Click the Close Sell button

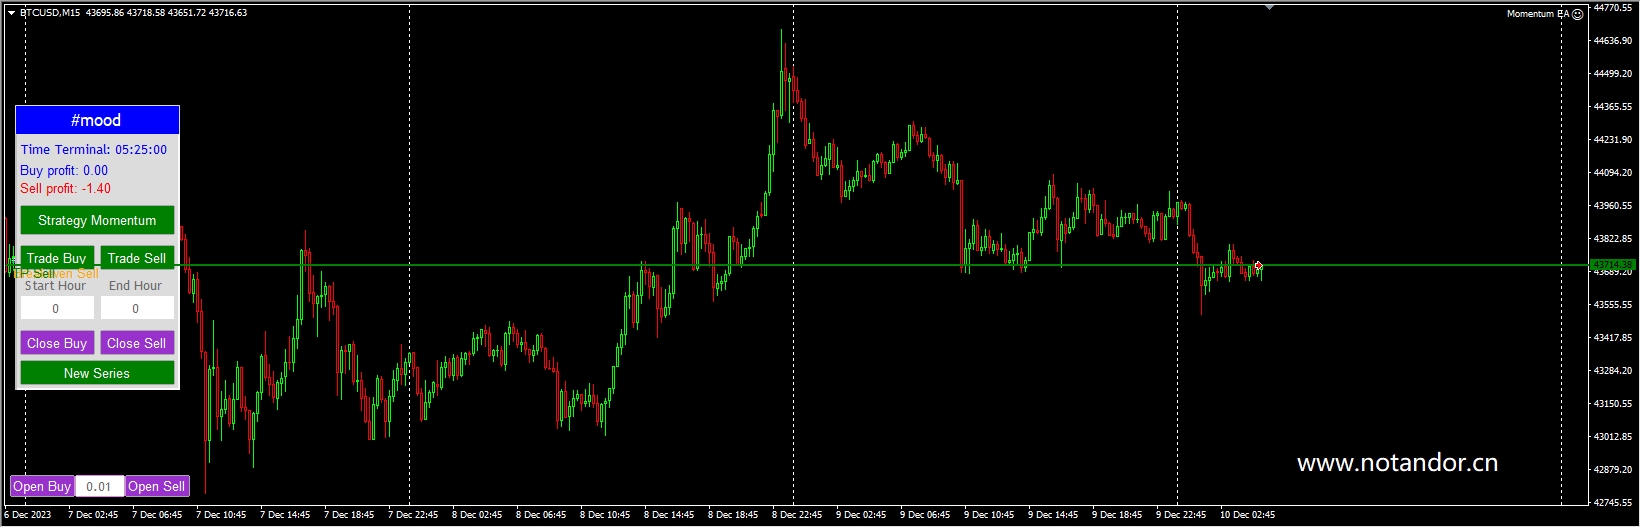137,343
